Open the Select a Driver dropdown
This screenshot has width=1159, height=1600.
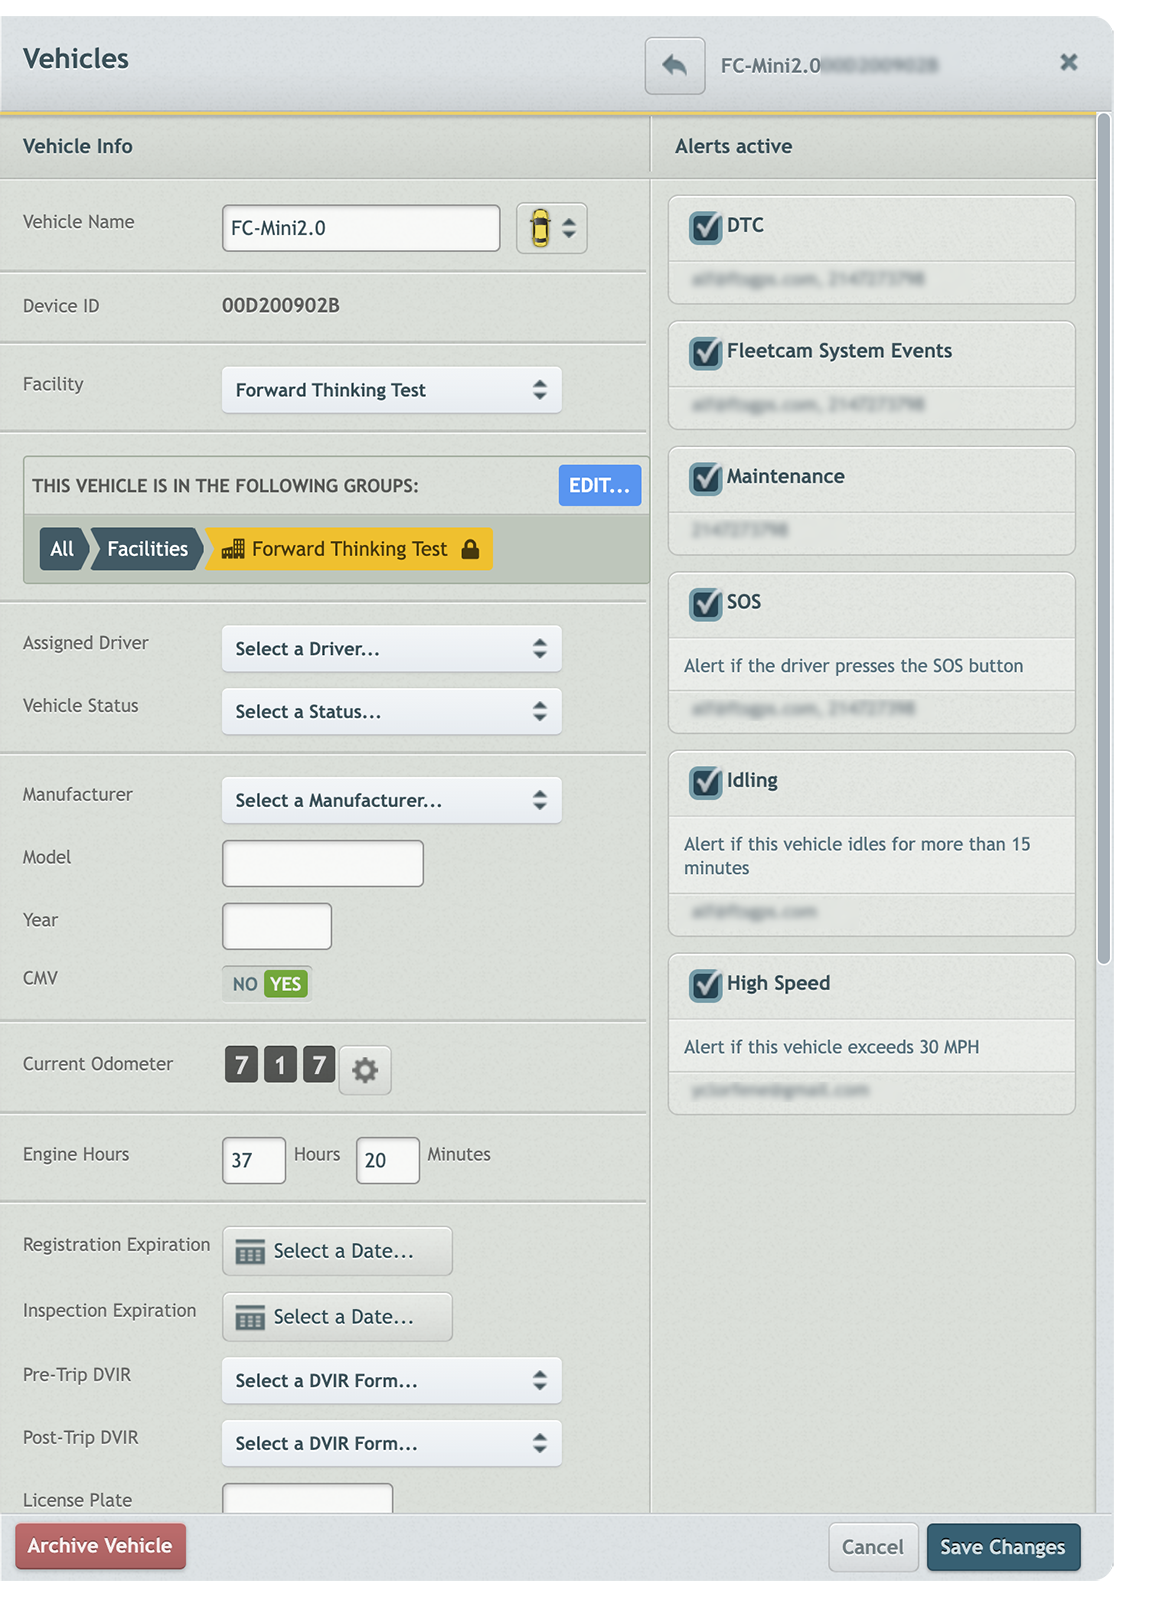tap(391, 648)
